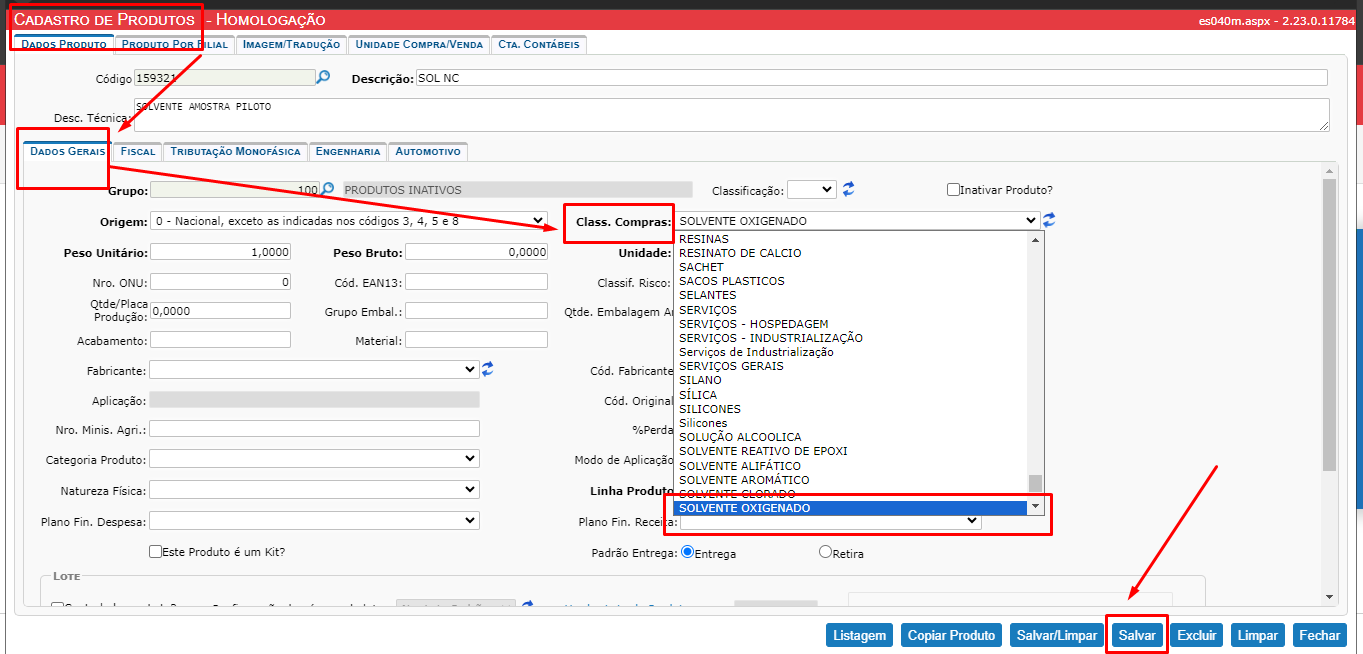Image resolution: width=1363 pixels, height=654 pixels.
Task: Click the form's vertical scrollbar thumb
Action: [x=1329, y=325]
